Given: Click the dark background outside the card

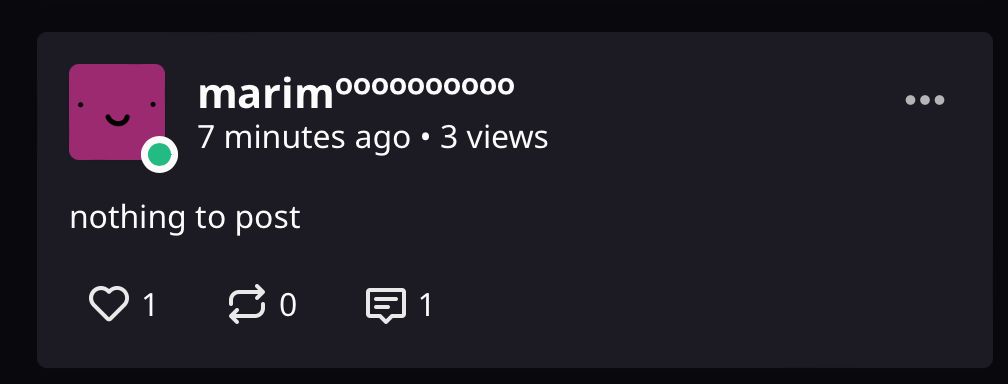Looking at the screenshot, I should pos(504,15).
